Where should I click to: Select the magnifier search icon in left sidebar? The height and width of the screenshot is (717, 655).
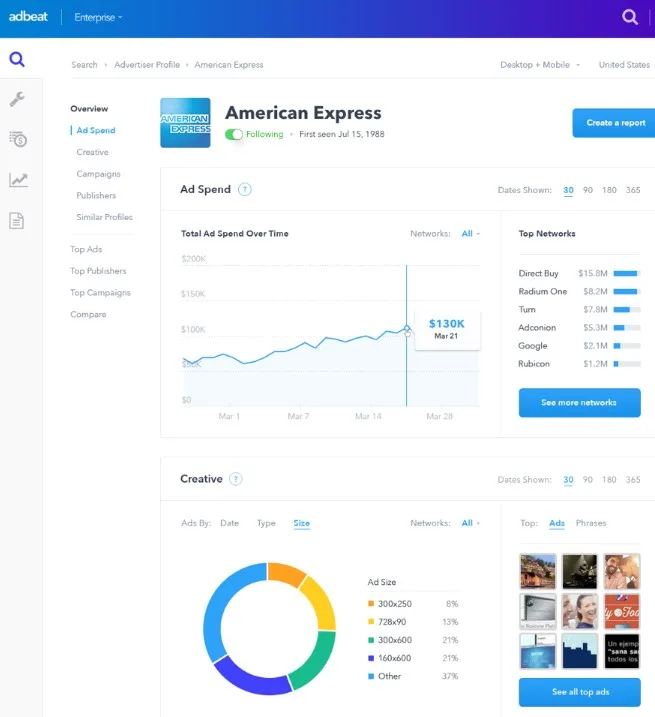(17, 59)
